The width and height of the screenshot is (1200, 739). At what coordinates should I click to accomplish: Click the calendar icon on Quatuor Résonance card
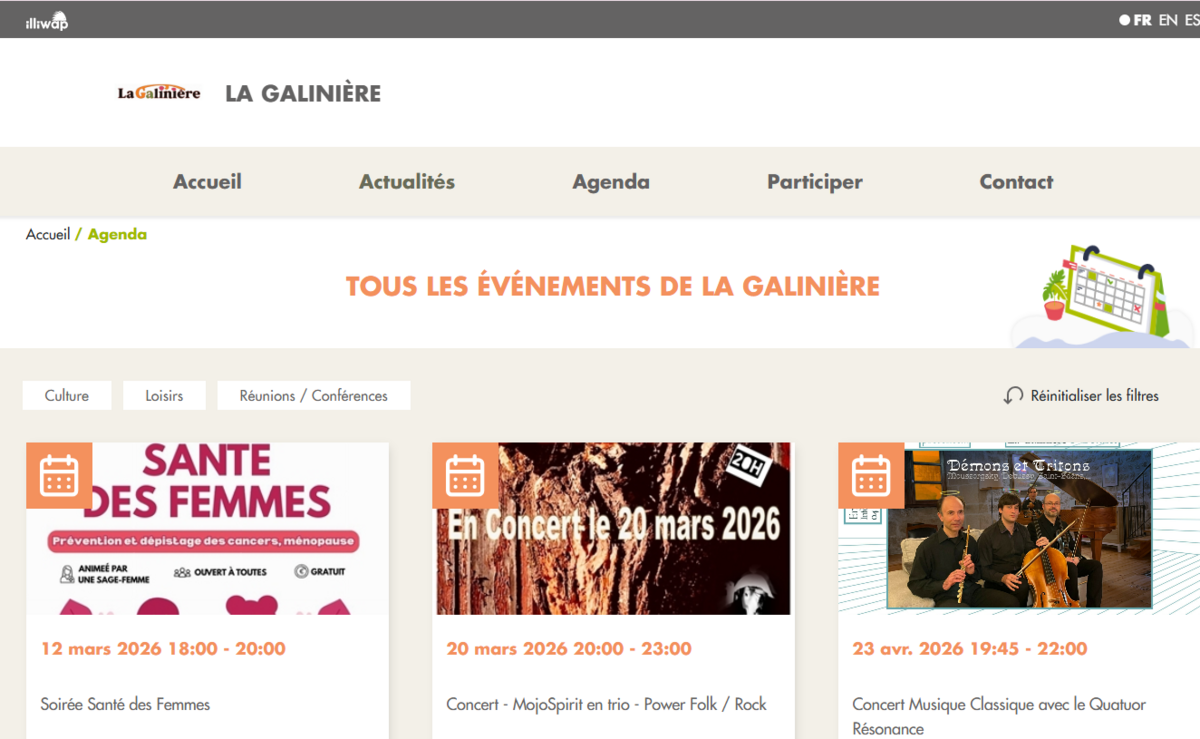[871, 476]
